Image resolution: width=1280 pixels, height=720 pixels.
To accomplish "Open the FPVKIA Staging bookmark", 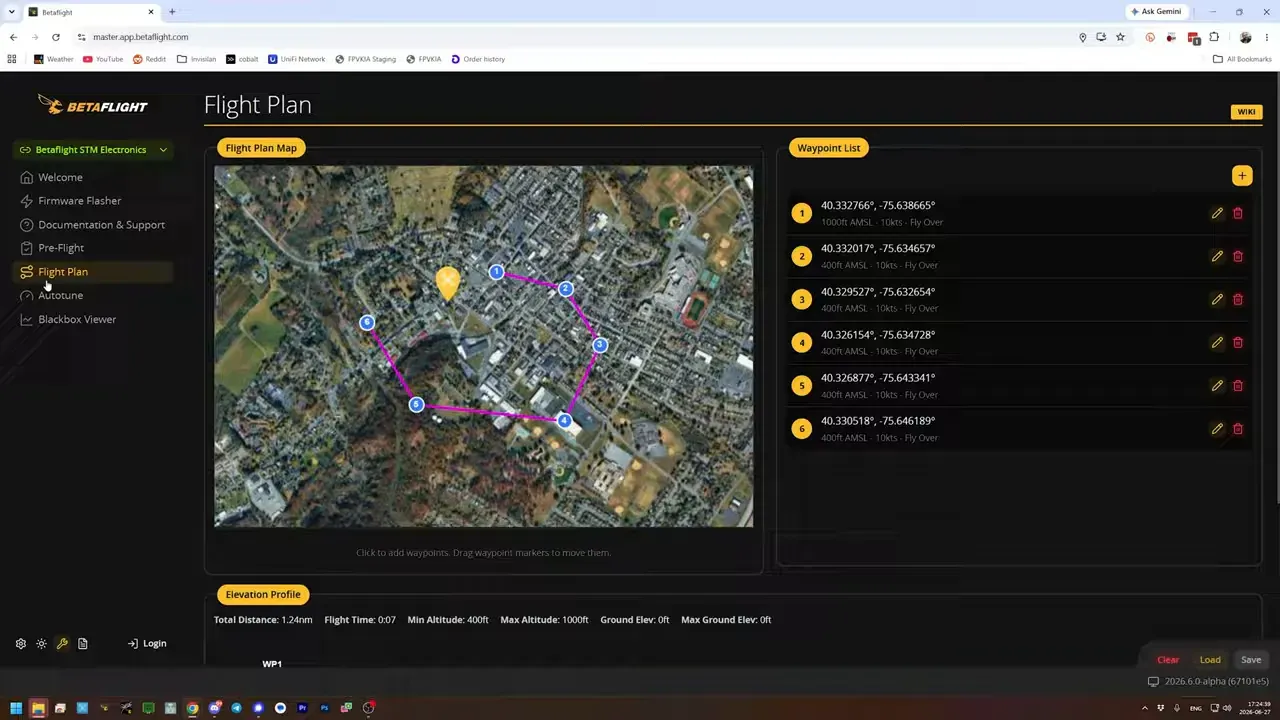I will point(365,59).
